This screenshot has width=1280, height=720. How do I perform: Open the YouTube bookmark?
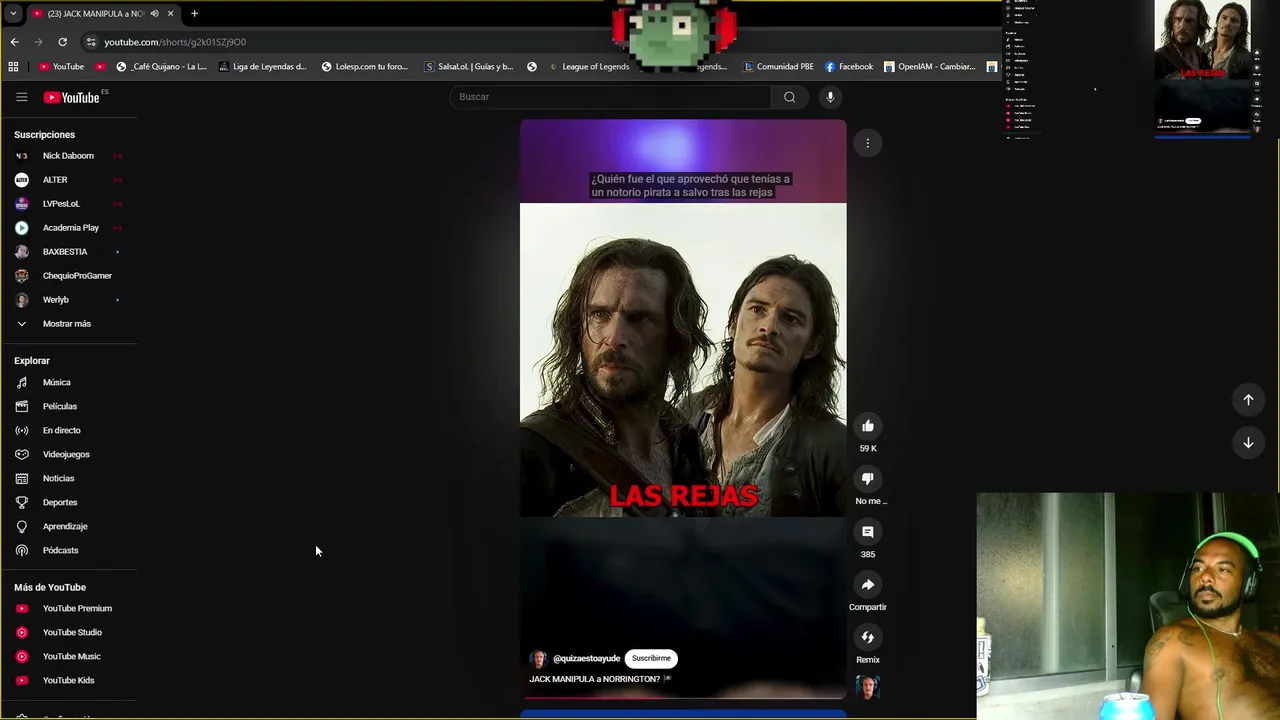tap(61, 67)
